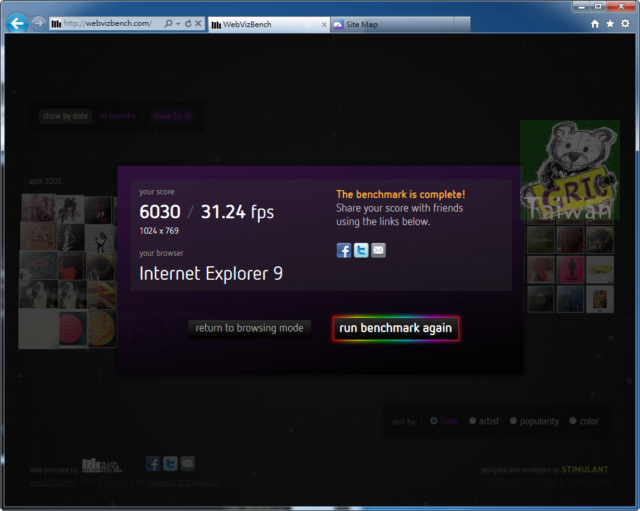Minimize the browser window
This screenshot has height=511, width=640.
582,7
